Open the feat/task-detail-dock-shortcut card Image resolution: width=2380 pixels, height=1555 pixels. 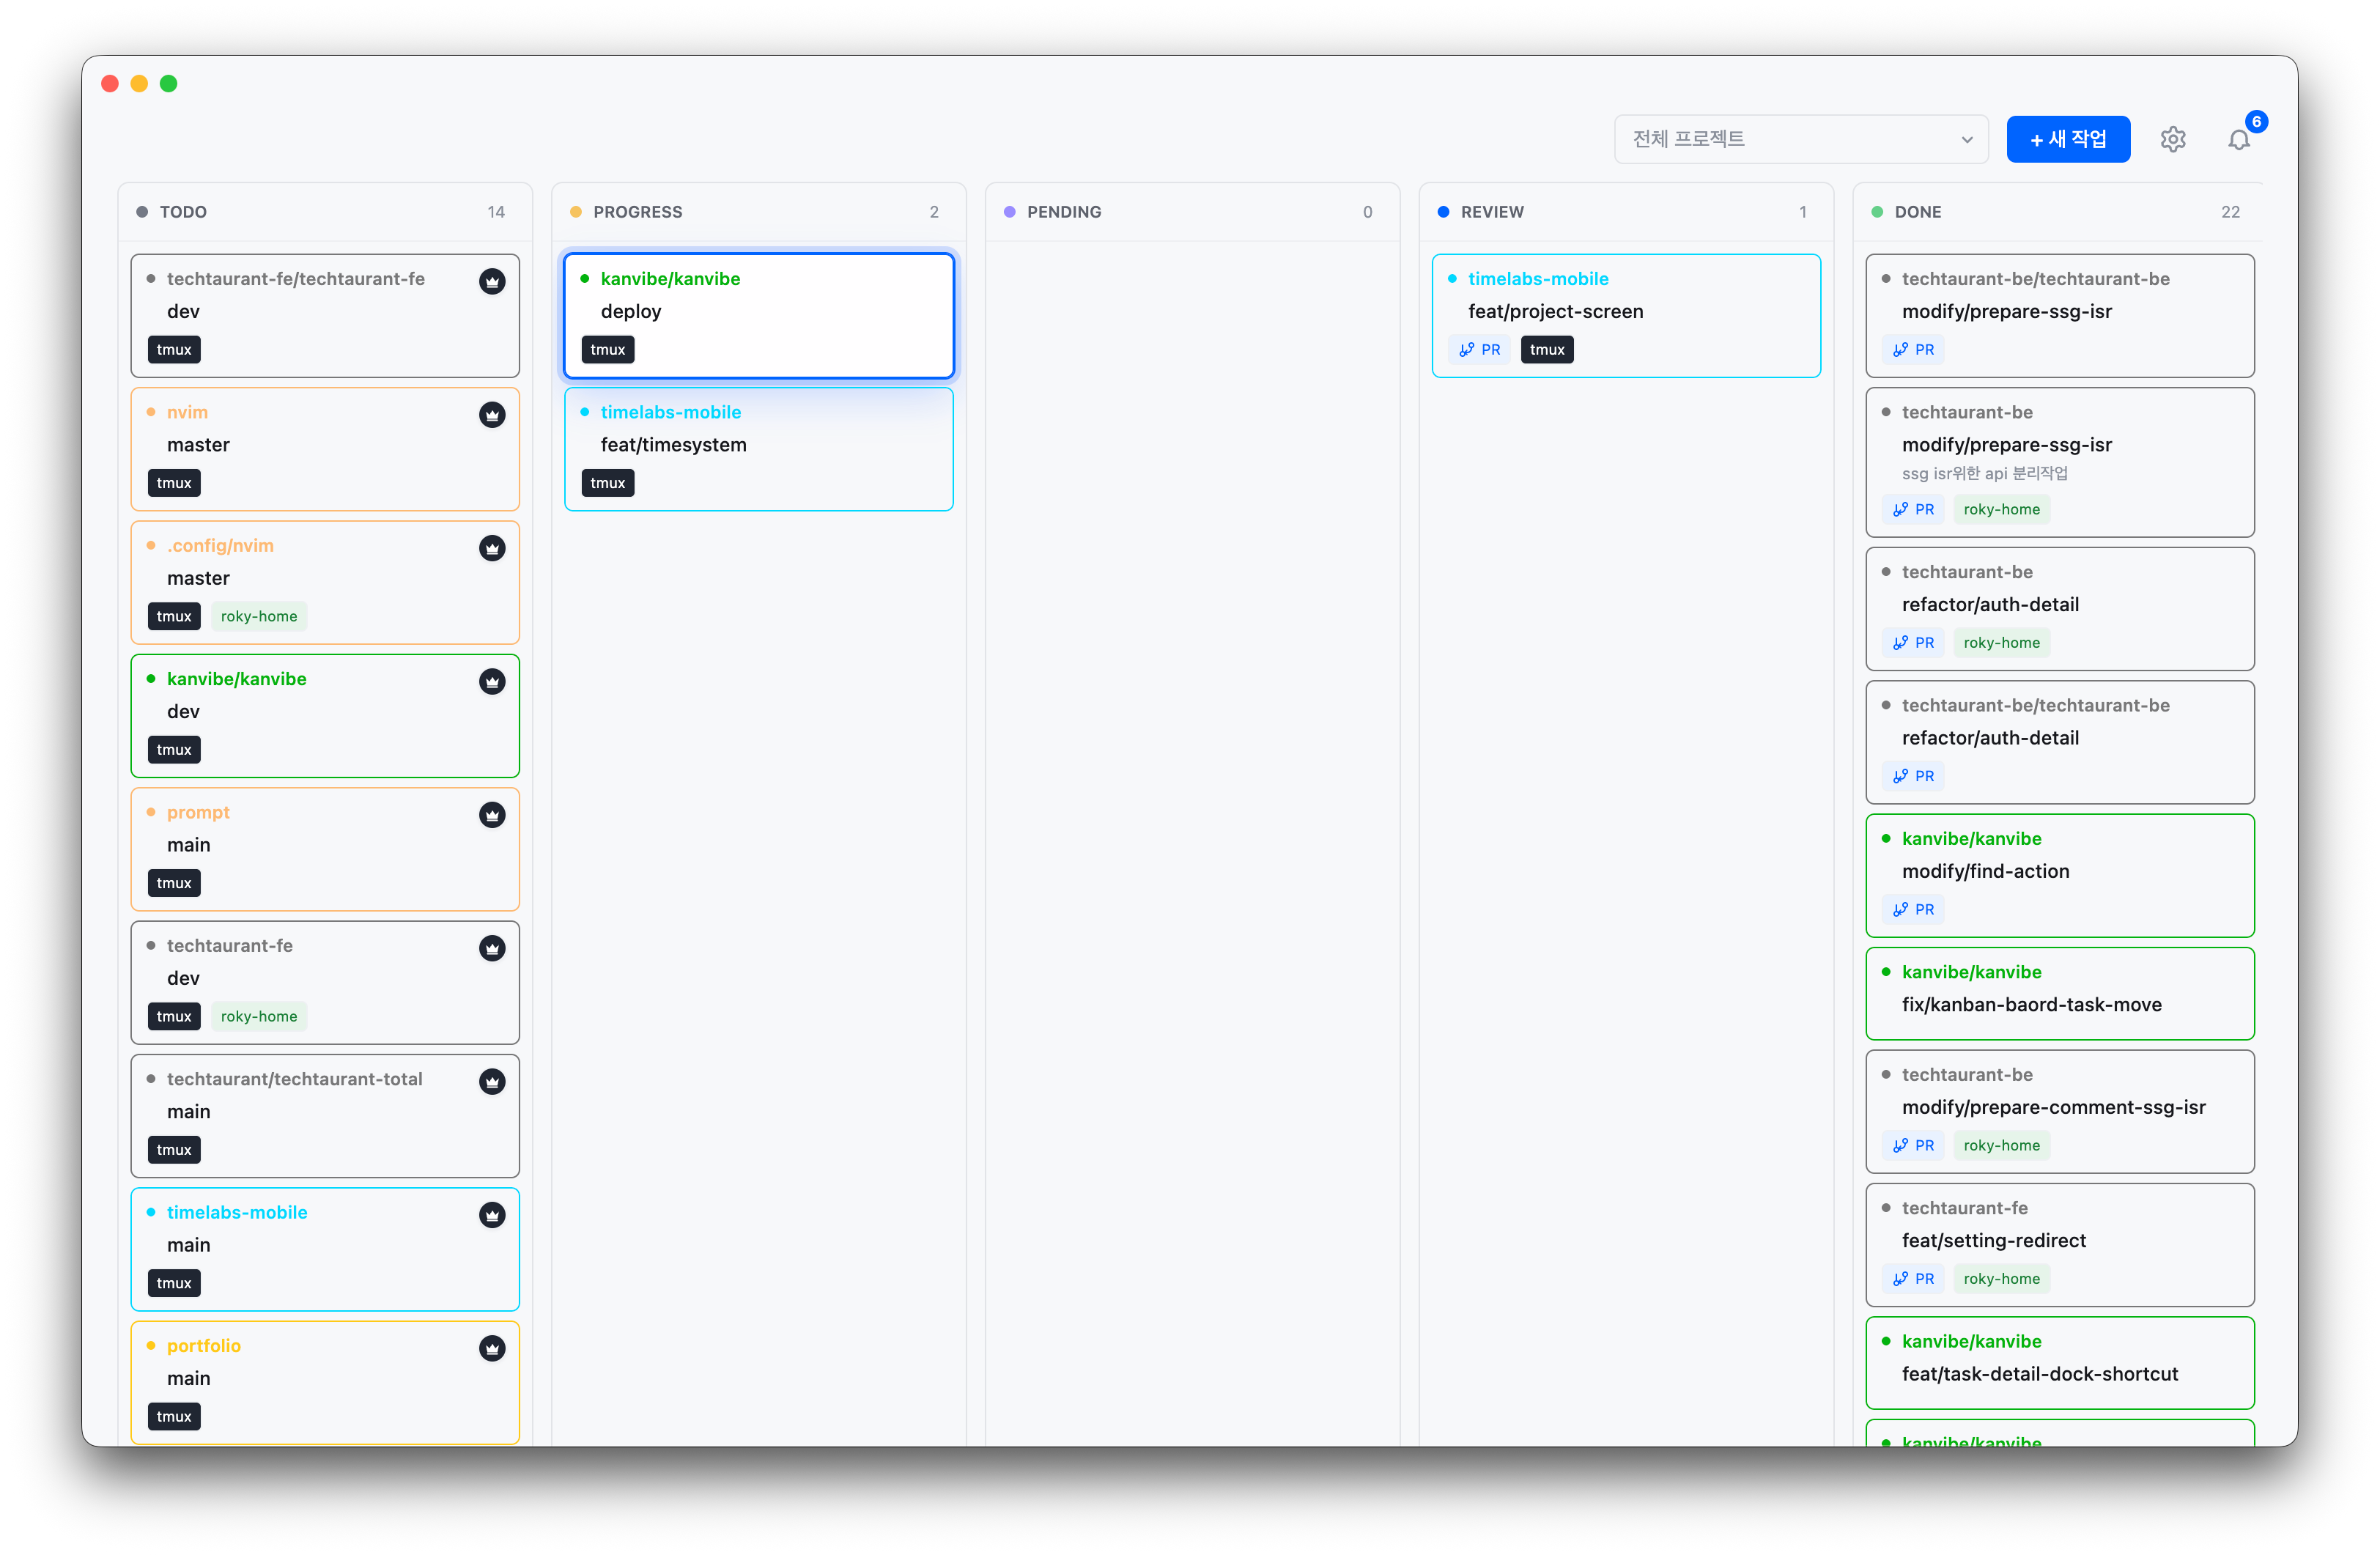coord(2060,1362)
